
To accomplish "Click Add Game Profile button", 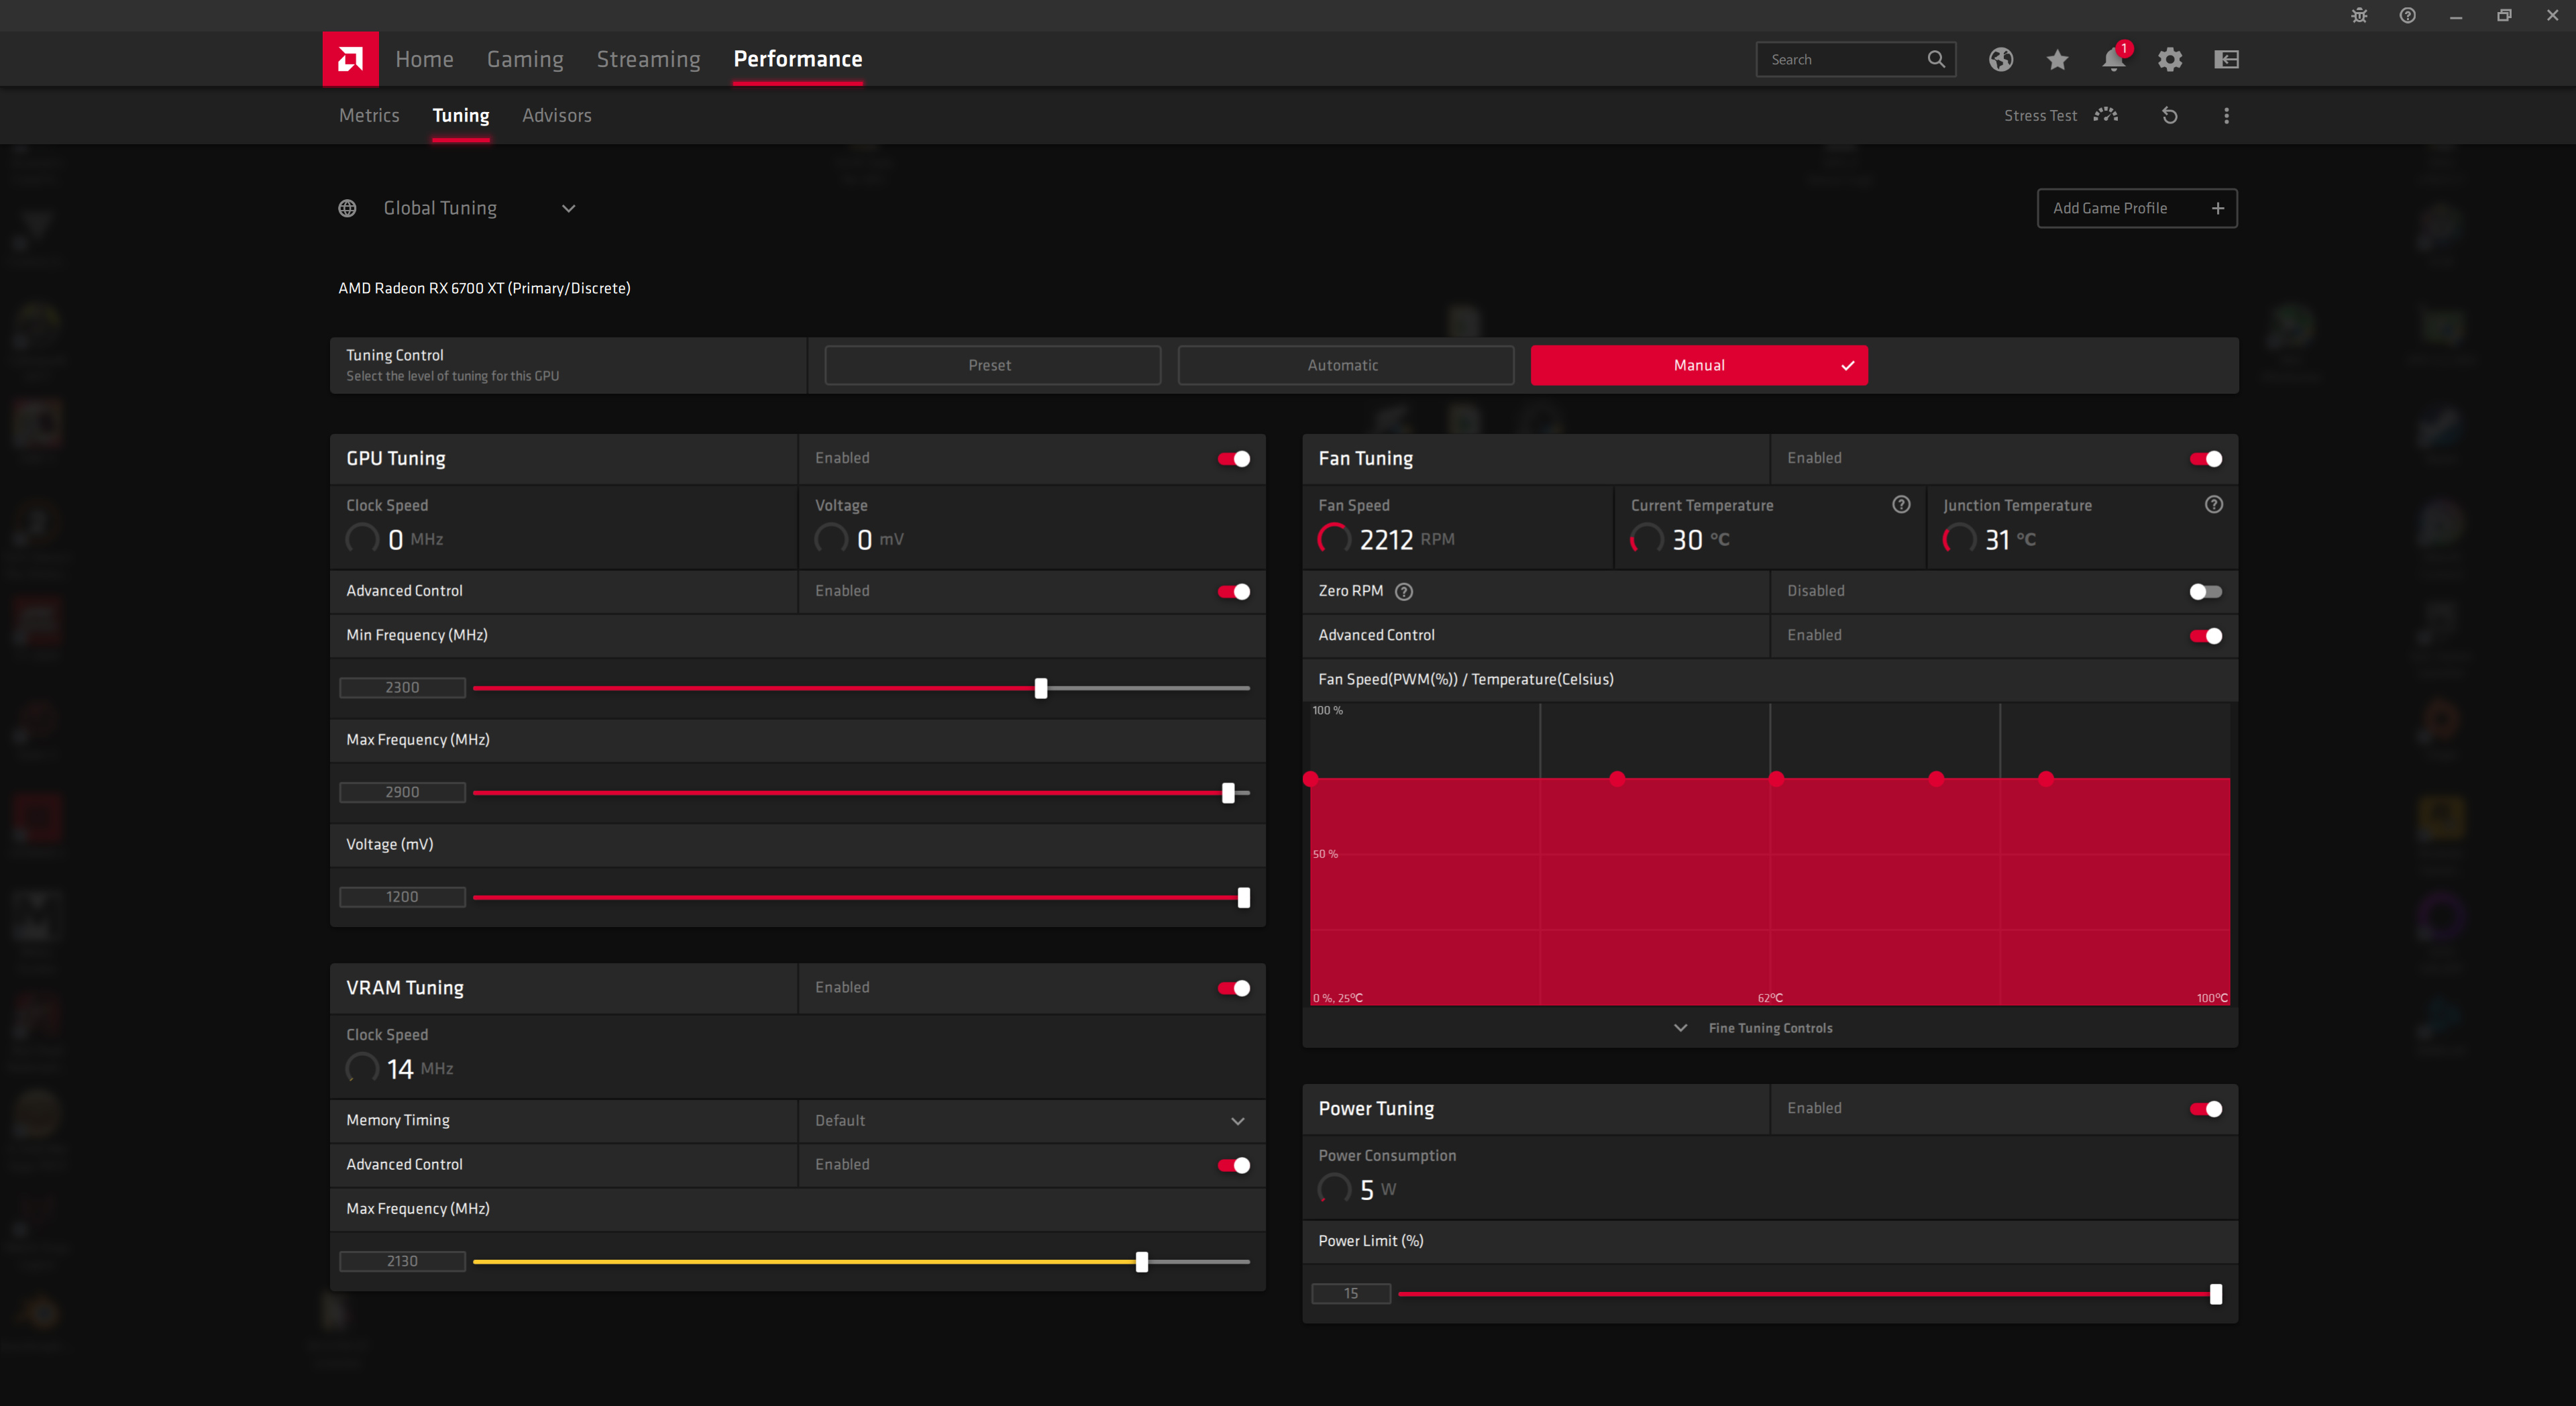I will (x=2136, y=208).
